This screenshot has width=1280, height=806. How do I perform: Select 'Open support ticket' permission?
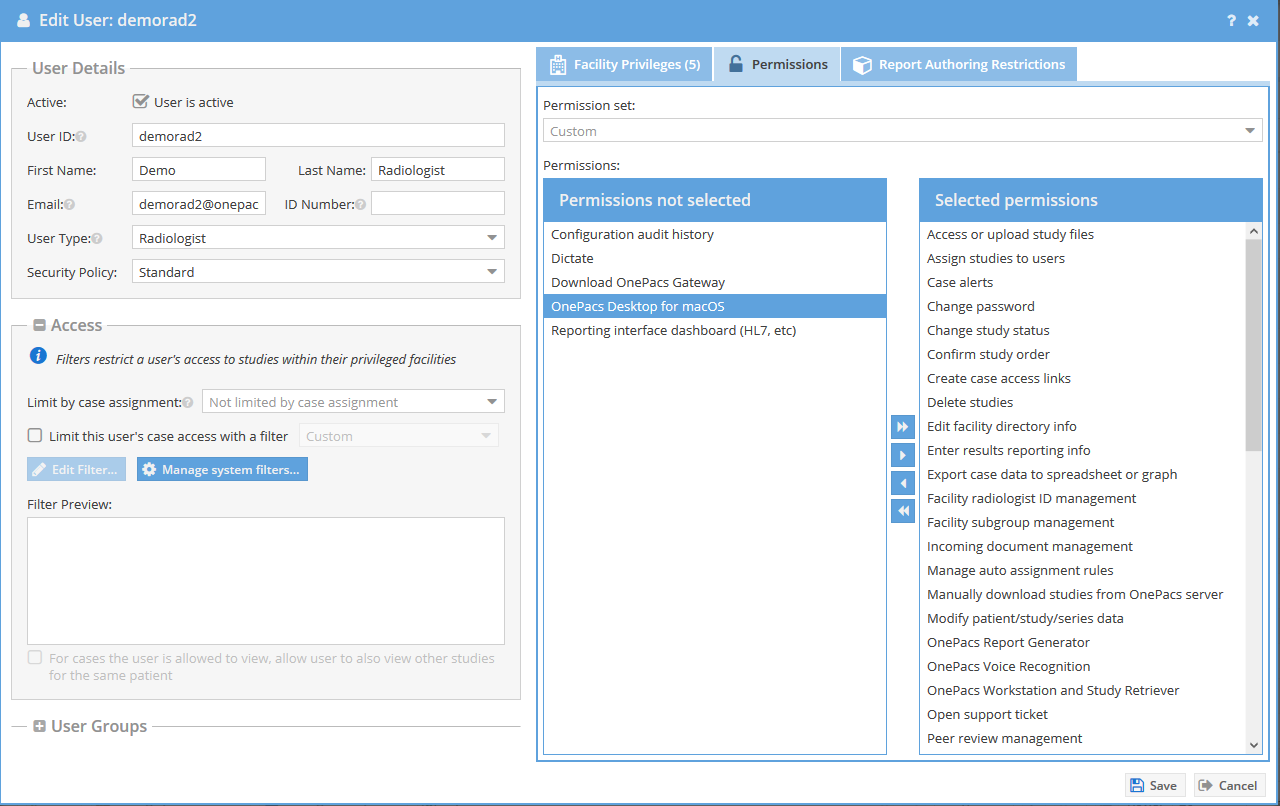tap(1083, 714)
